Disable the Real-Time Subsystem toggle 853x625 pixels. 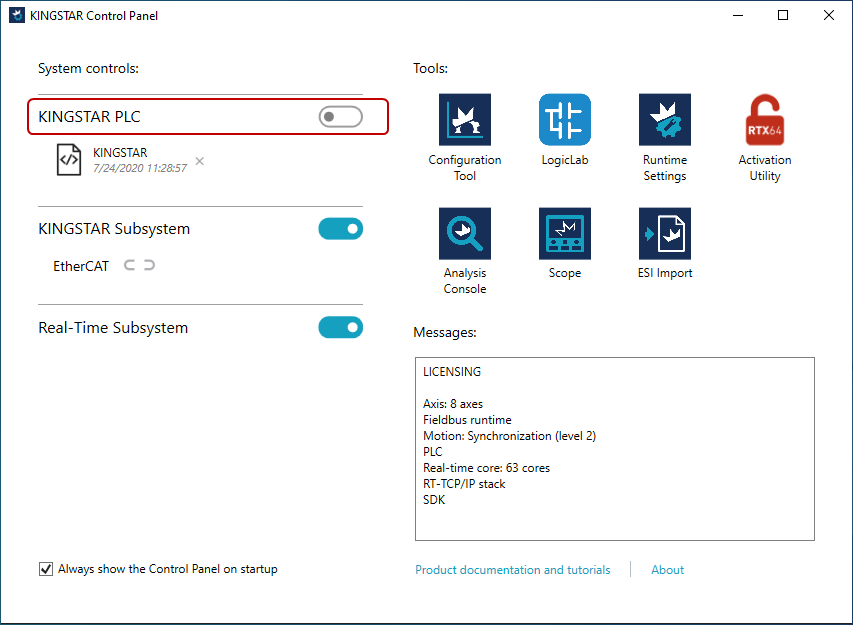click(x=340, y=328)
